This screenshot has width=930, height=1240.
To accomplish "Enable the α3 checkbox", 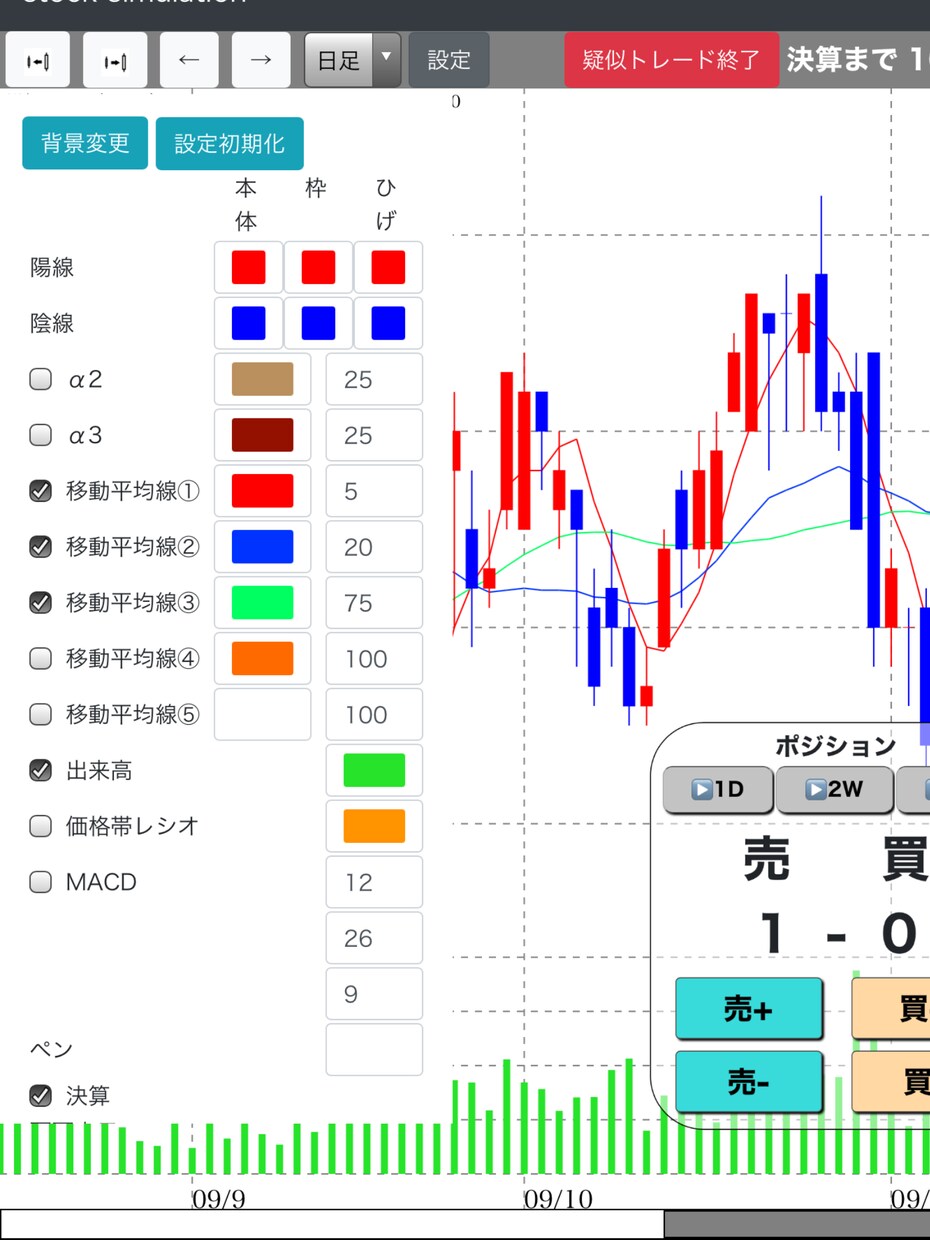I will (40, 436).
